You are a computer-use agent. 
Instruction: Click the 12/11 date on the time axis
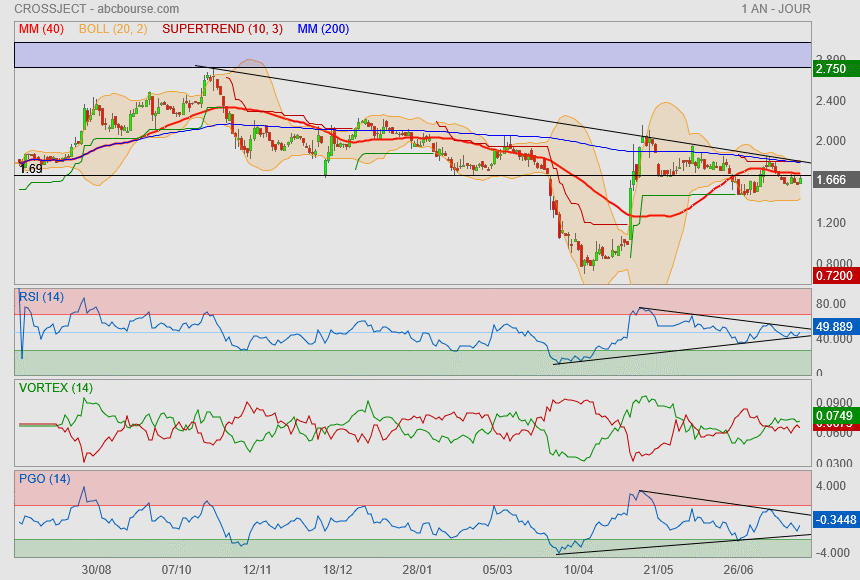[x=257, y=570]
